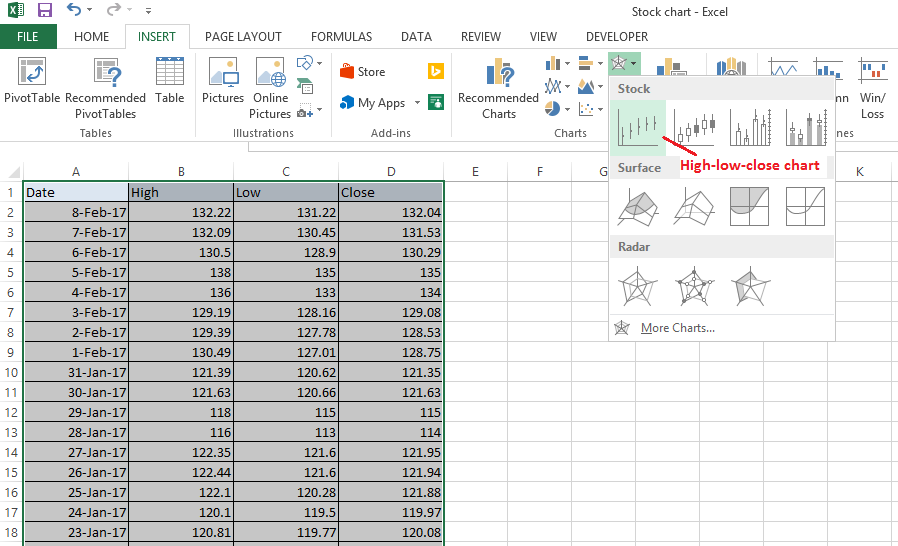Open the Office Store add-ins

pyautogui.click(x=363, y=72)
